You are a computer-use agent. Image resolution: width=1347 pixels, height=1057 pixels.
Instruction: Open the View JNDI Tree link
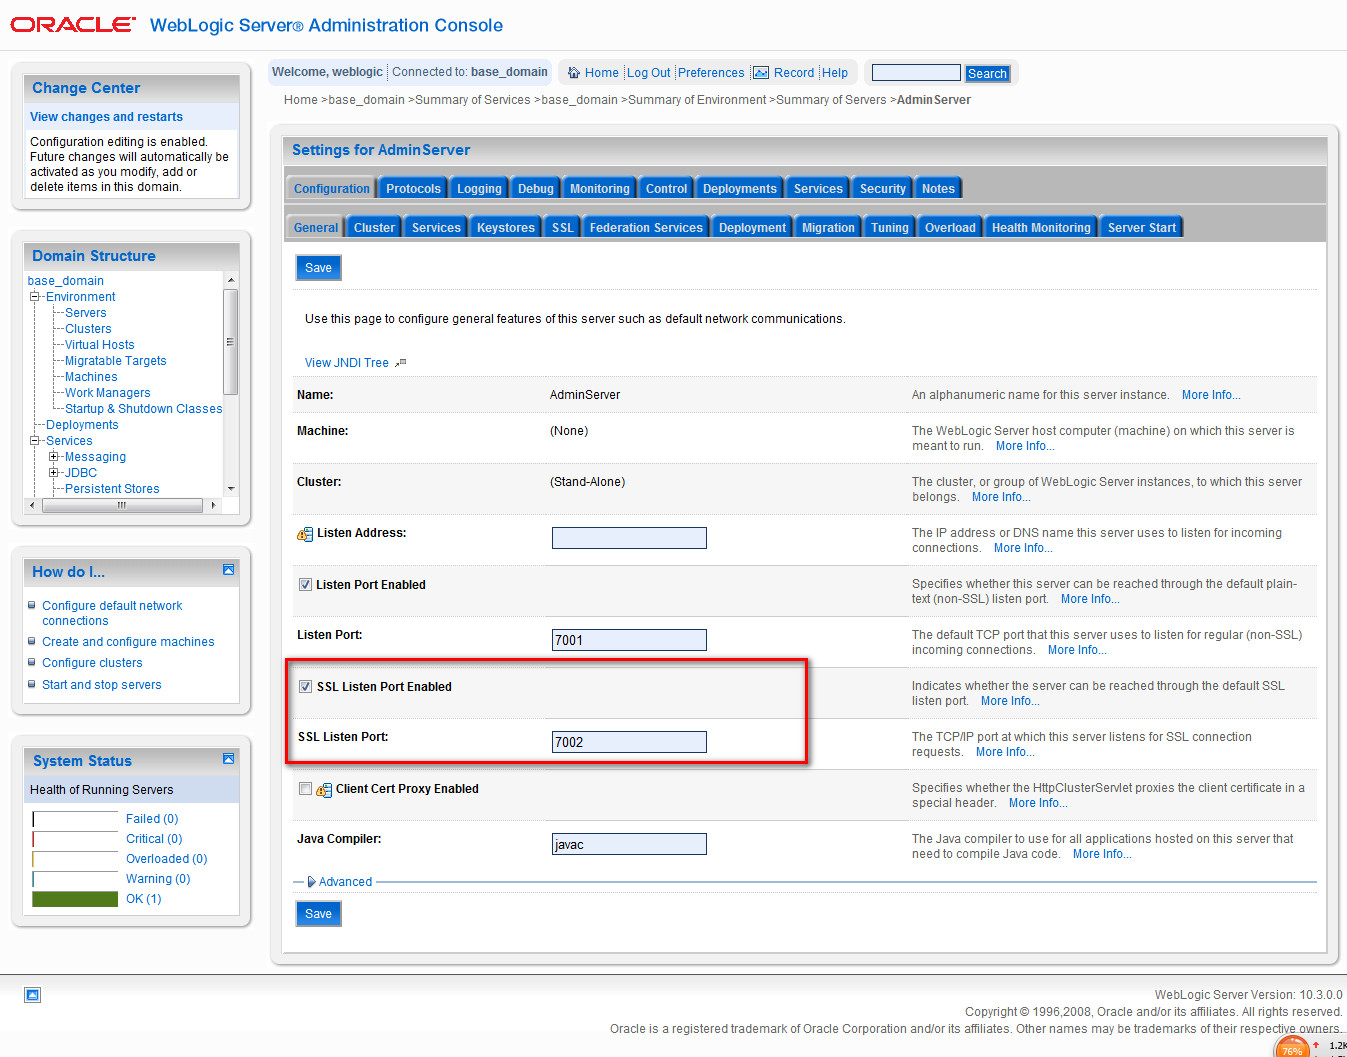pos(347,363)
